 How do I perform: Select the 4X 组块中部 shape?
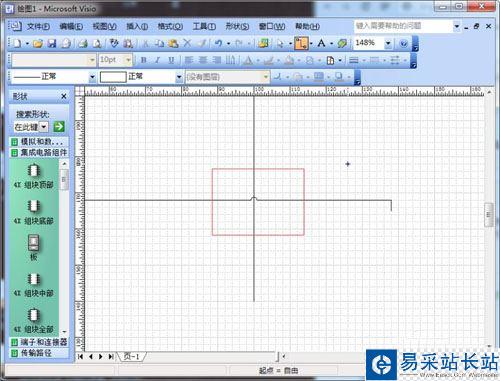tap(33, 285)
